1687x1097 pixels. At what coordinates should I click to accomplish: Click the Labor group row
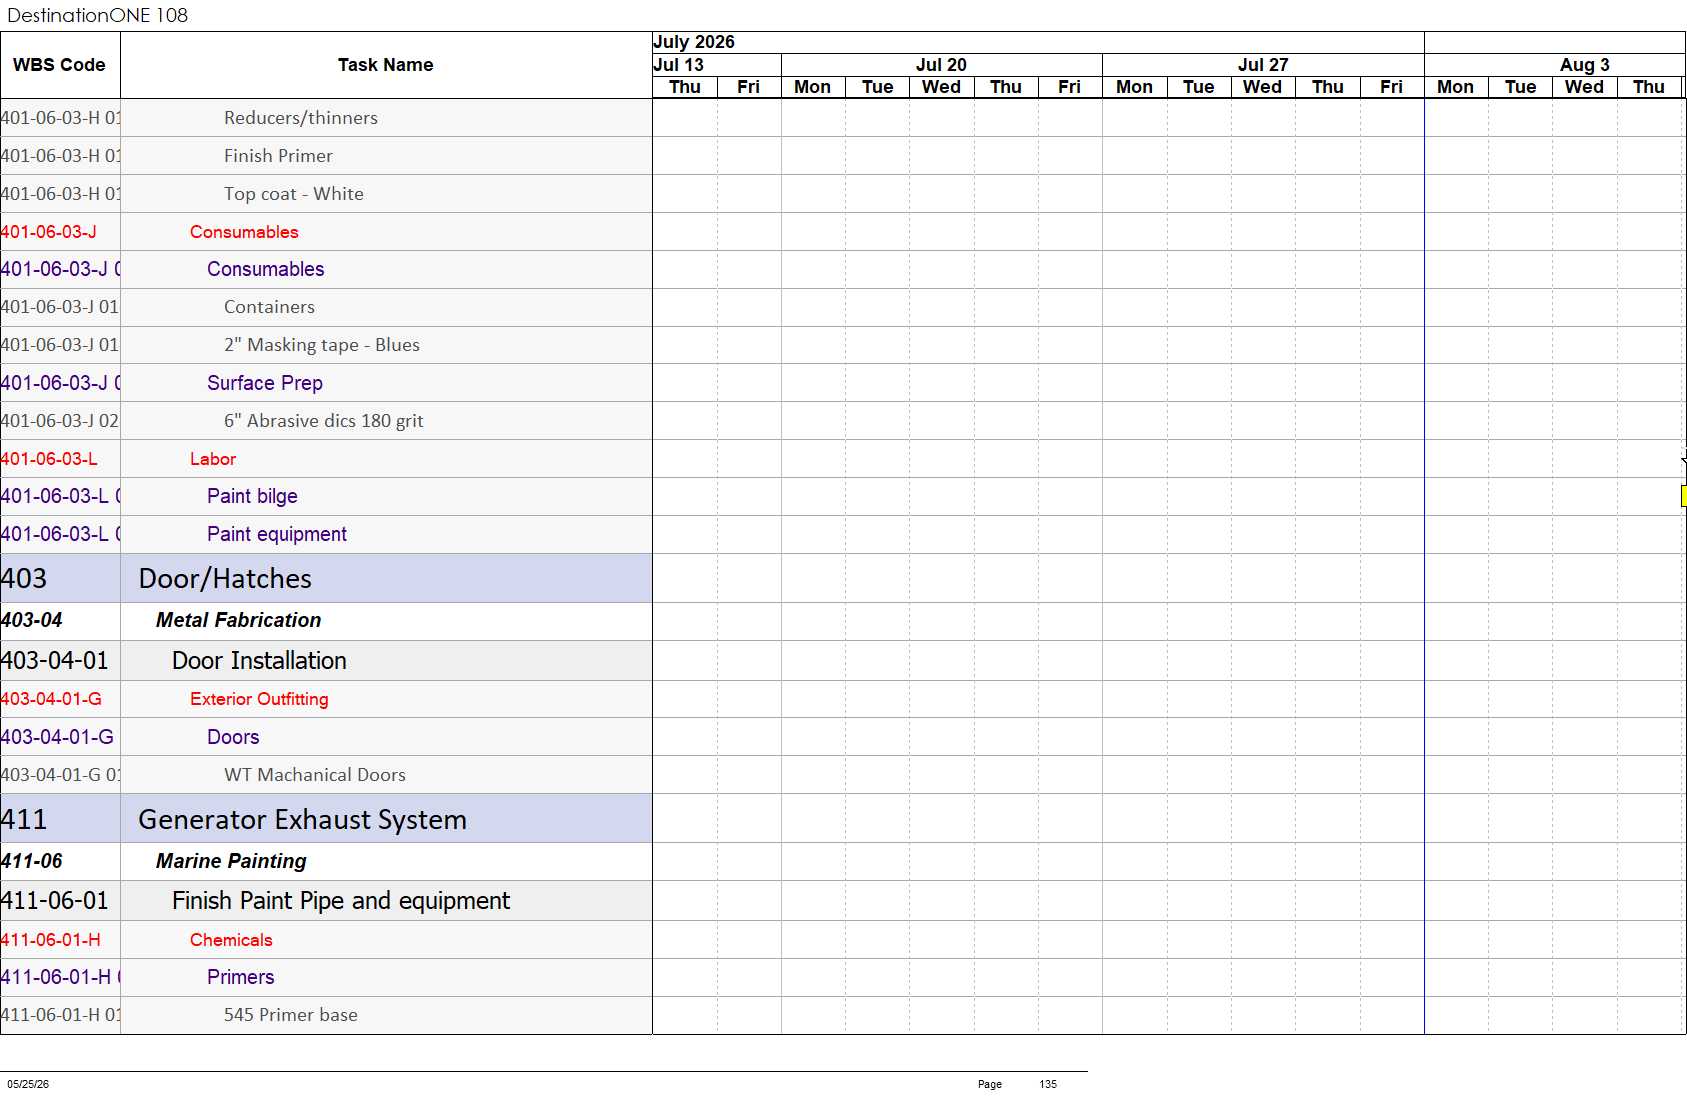pyautogui.click(x=213, y=459)
